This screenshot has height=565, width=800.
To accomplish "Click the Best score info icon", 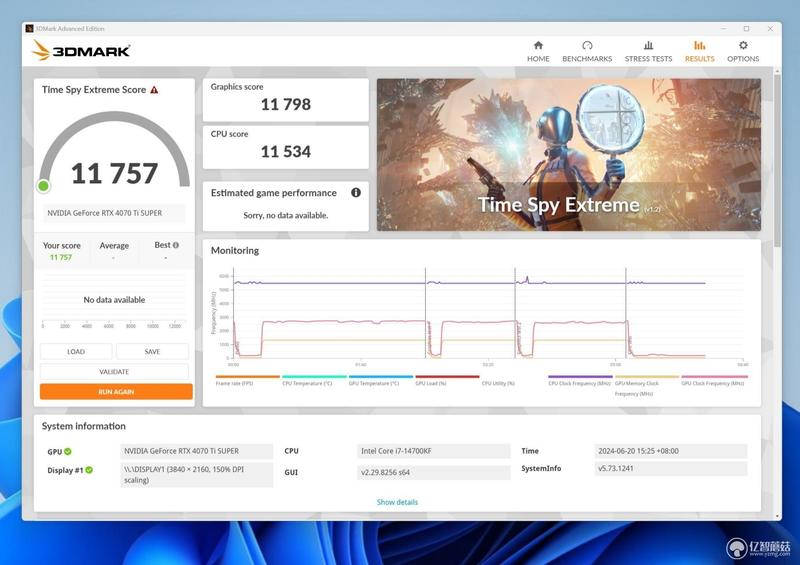I will (x=176, y=245).
